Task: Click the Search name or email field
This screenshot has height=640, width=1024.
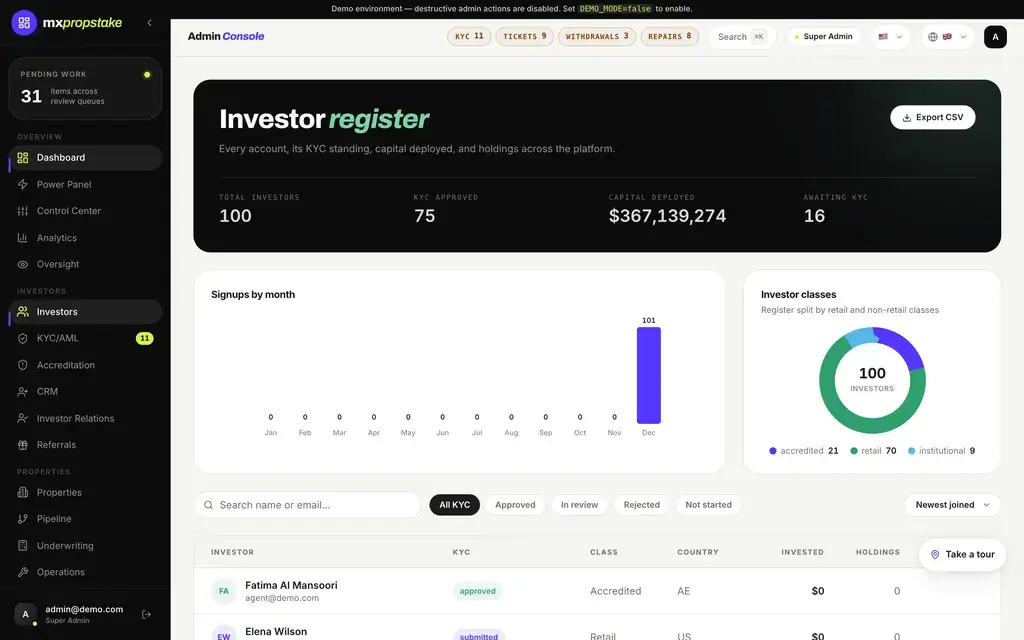Action: 307,505
